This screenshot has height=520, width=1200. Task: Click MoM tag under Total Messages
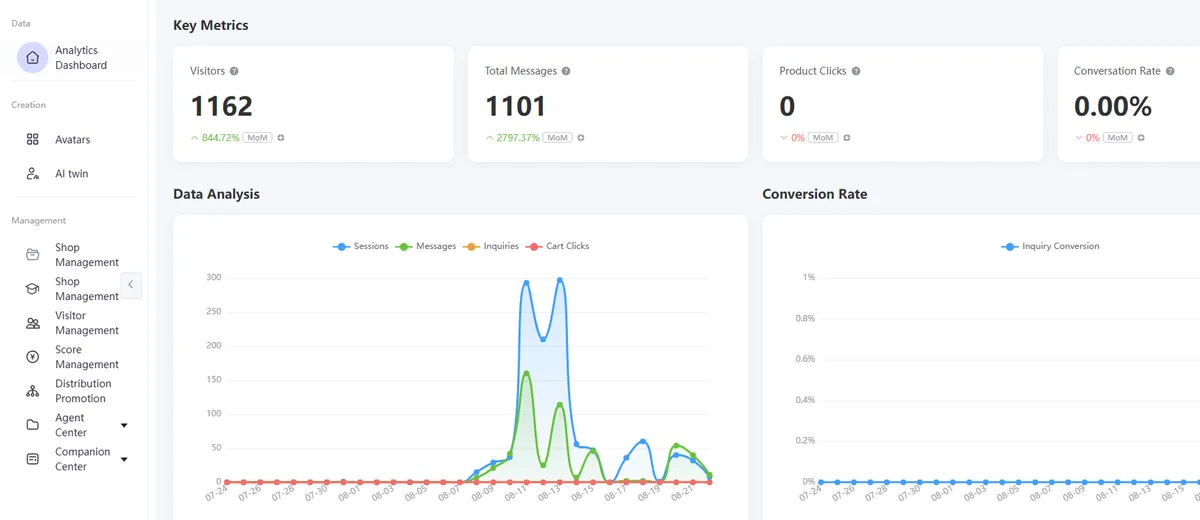coord(558,137)
